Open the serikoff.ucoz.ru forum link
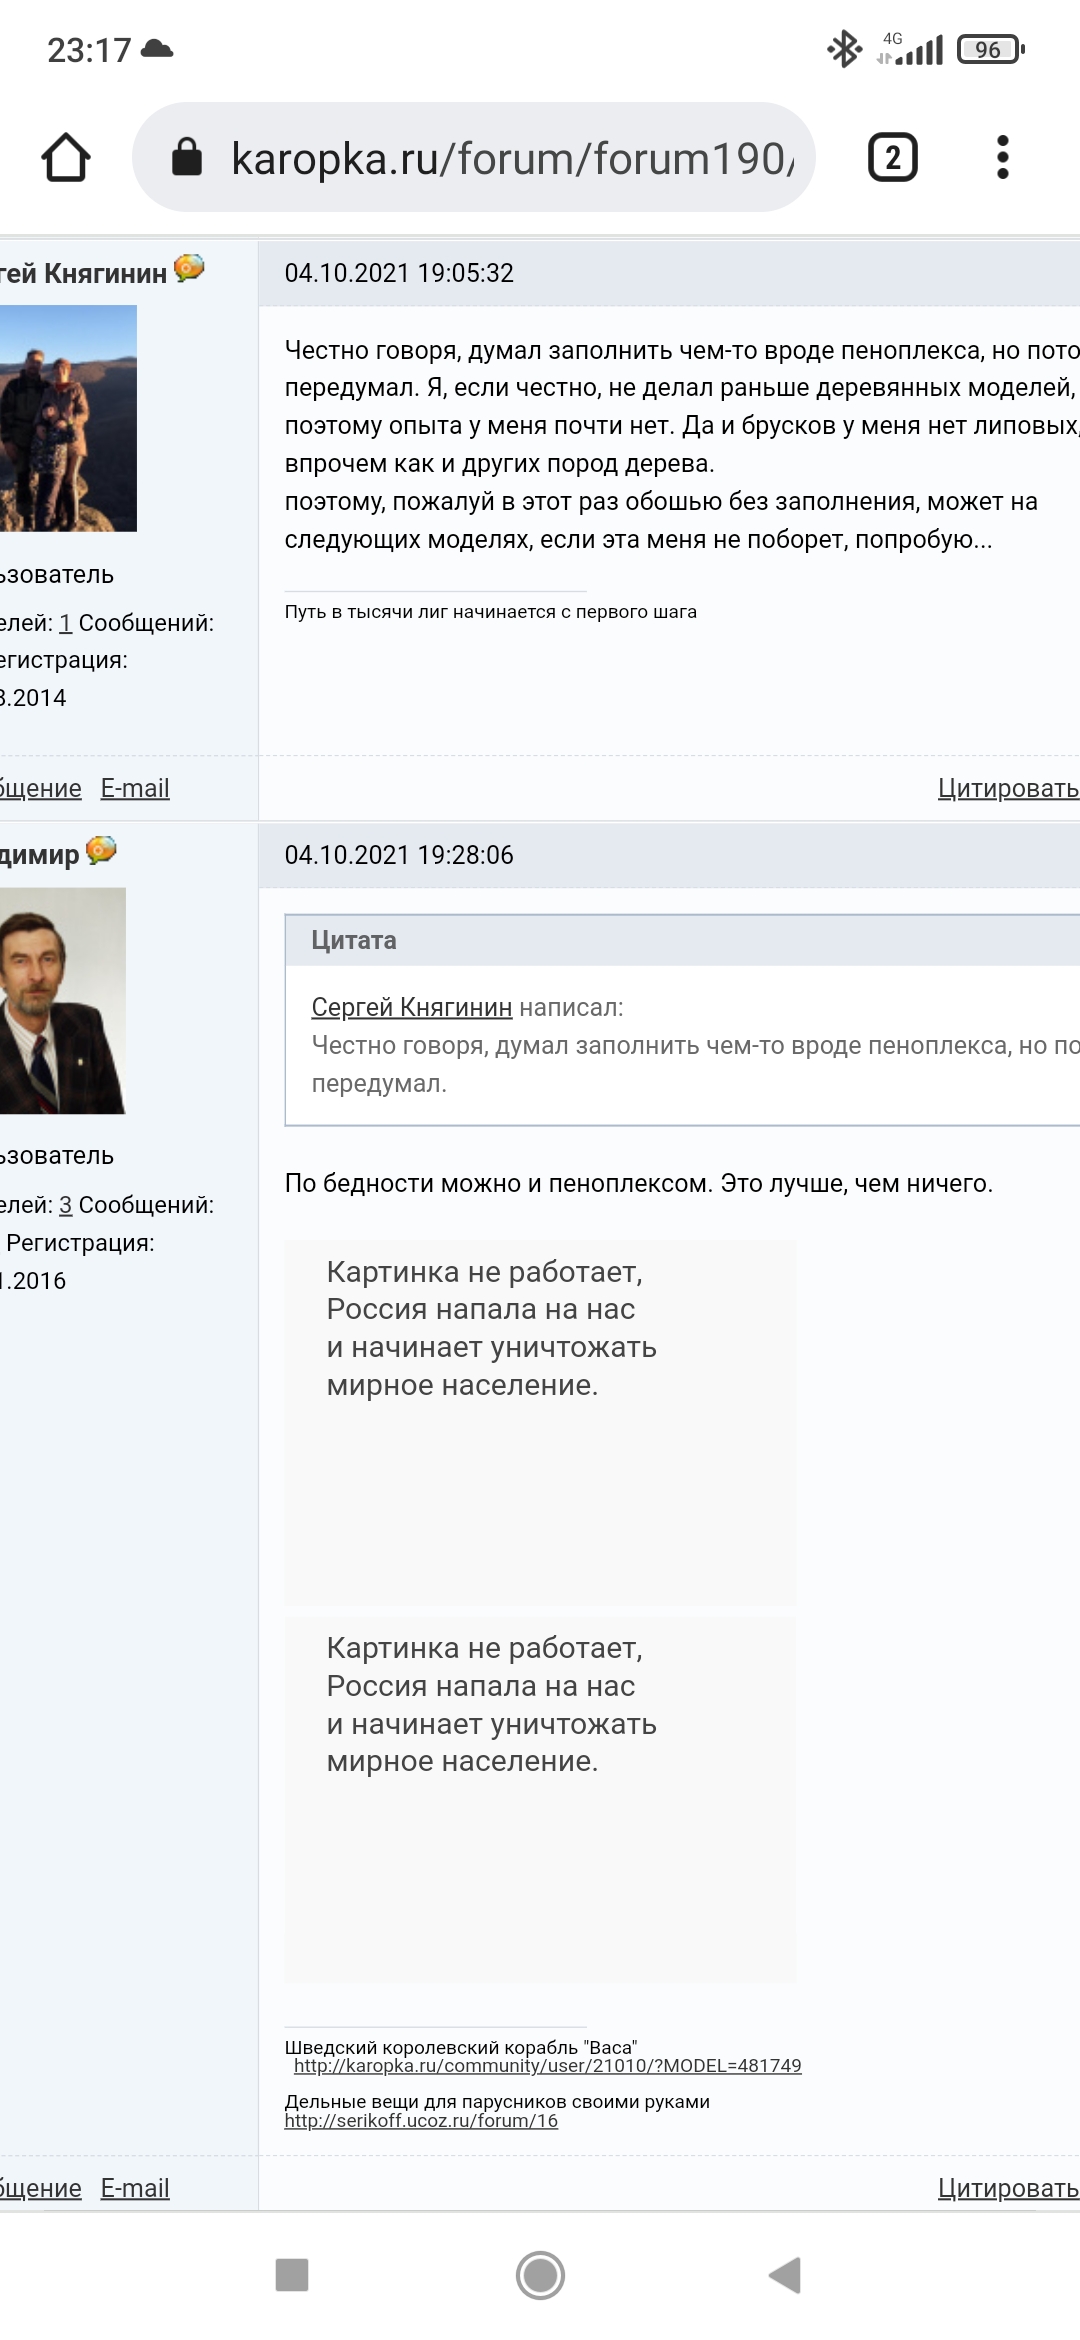The width and height of the screenshot is (1080, 2340). 421,2121
